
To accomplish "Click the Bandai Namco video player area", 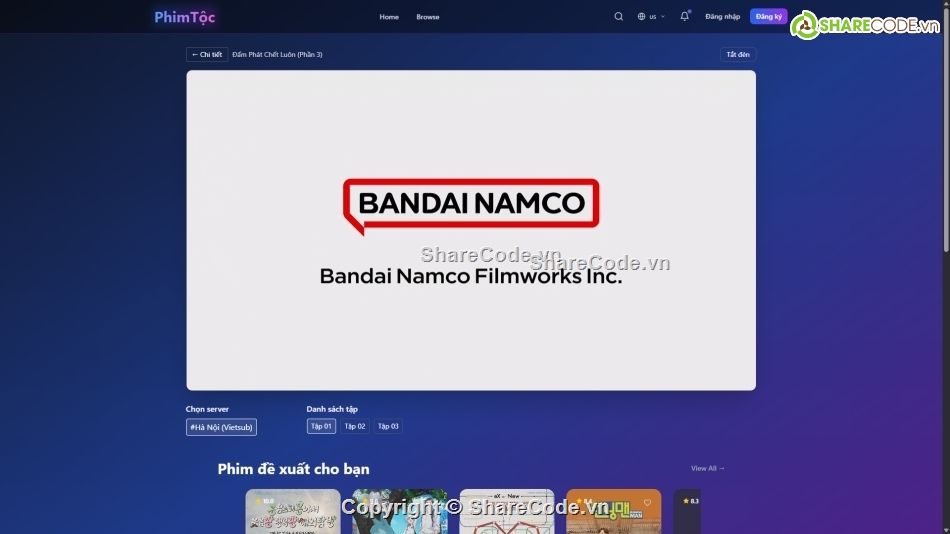I will (470, 230).
